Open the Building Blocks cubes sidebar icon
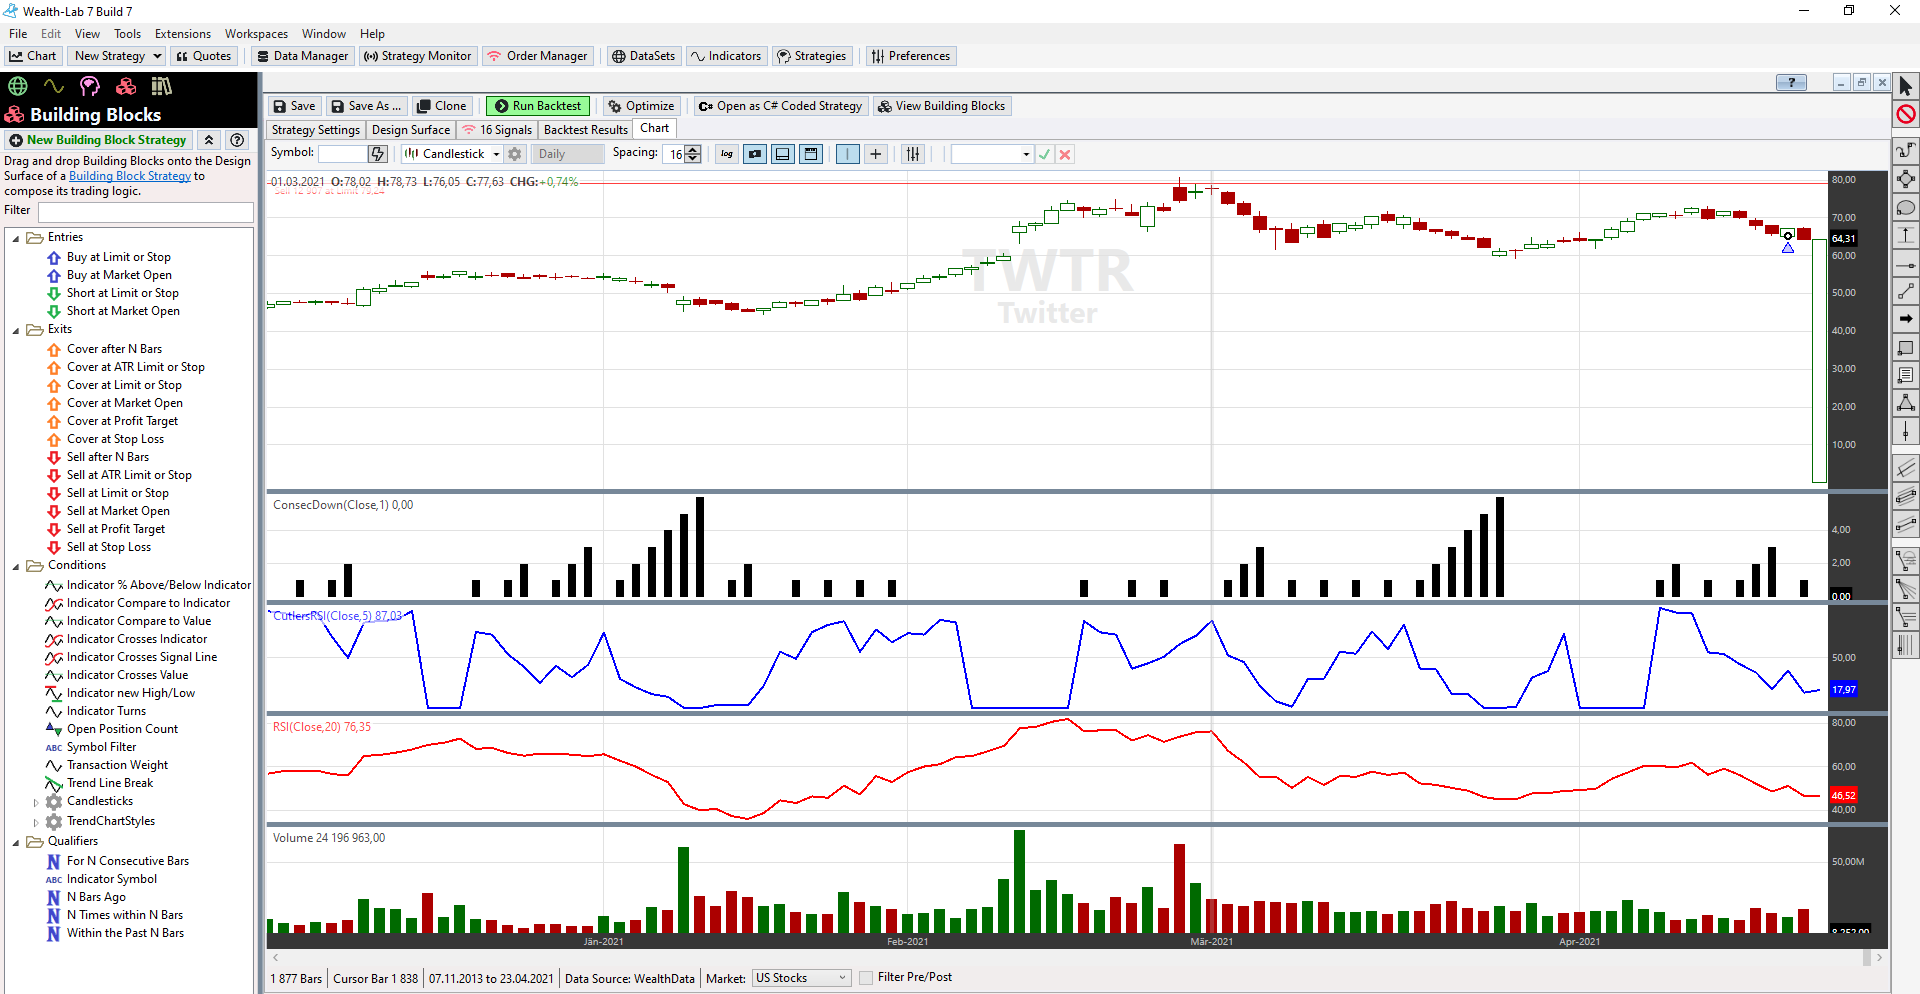Screen dimensions: 1920x994 pyautogui.click(x=126, y=86)
